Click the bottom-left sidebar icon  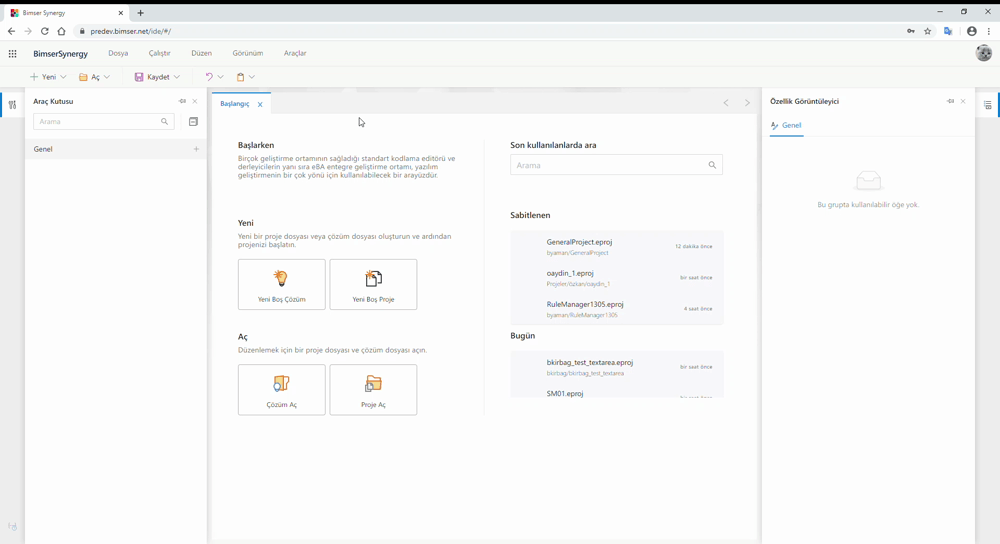click(12, 526)
